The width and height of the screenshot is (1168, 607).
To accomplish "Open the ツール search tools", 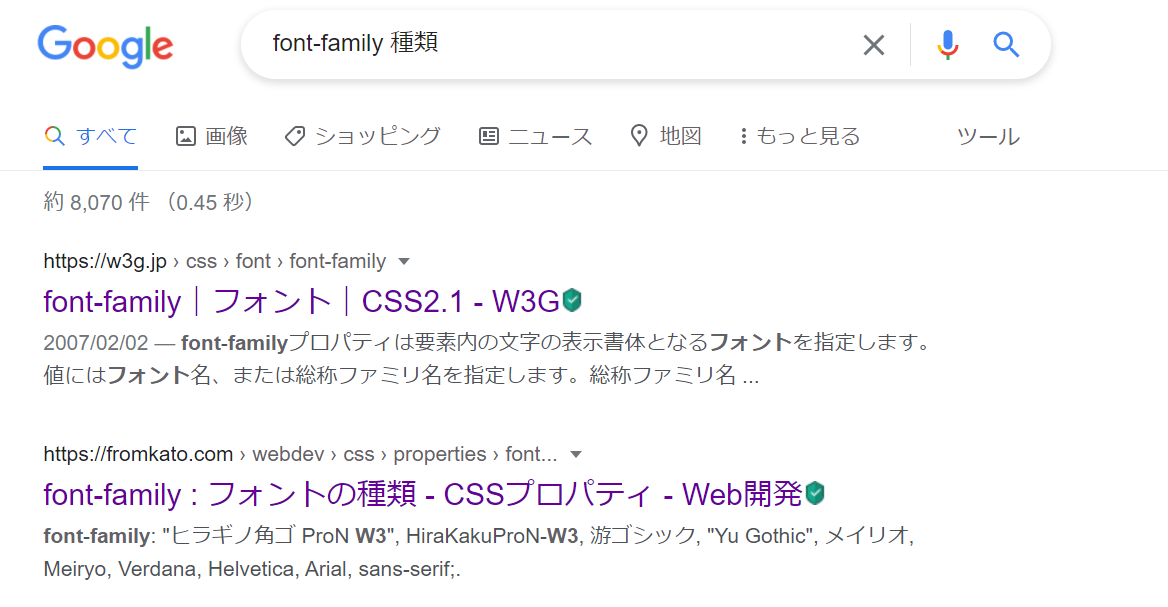I will coord(988,136).
